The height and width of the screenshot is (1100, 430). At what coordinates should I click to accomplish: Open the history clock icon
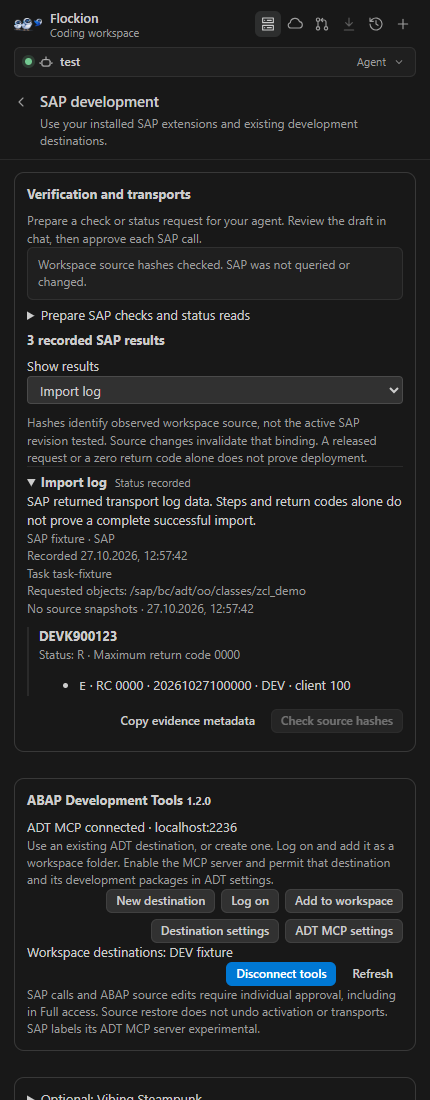pyautogui.click(x=376, y=25)
